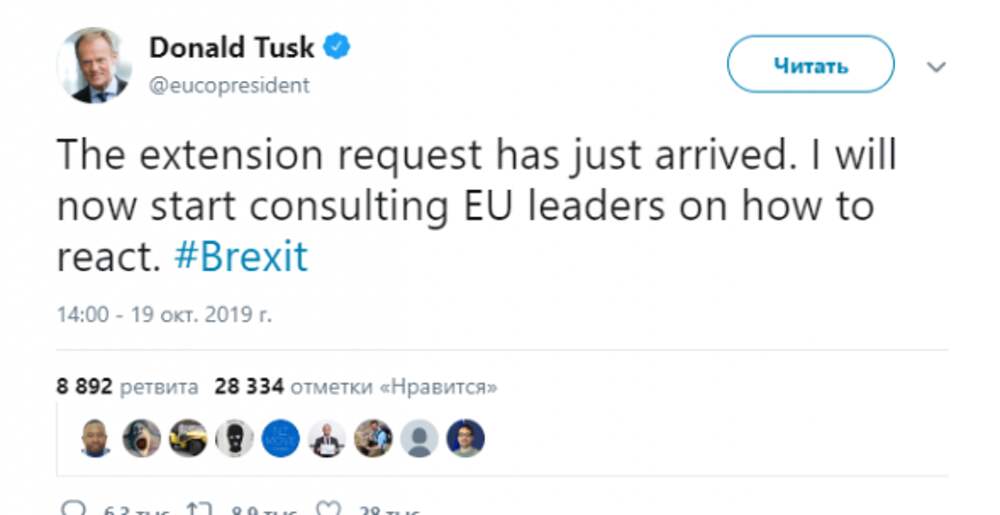
Task: Open the tweet timestamp 14:00 - 19 окт. 2019
Action: 164,314
